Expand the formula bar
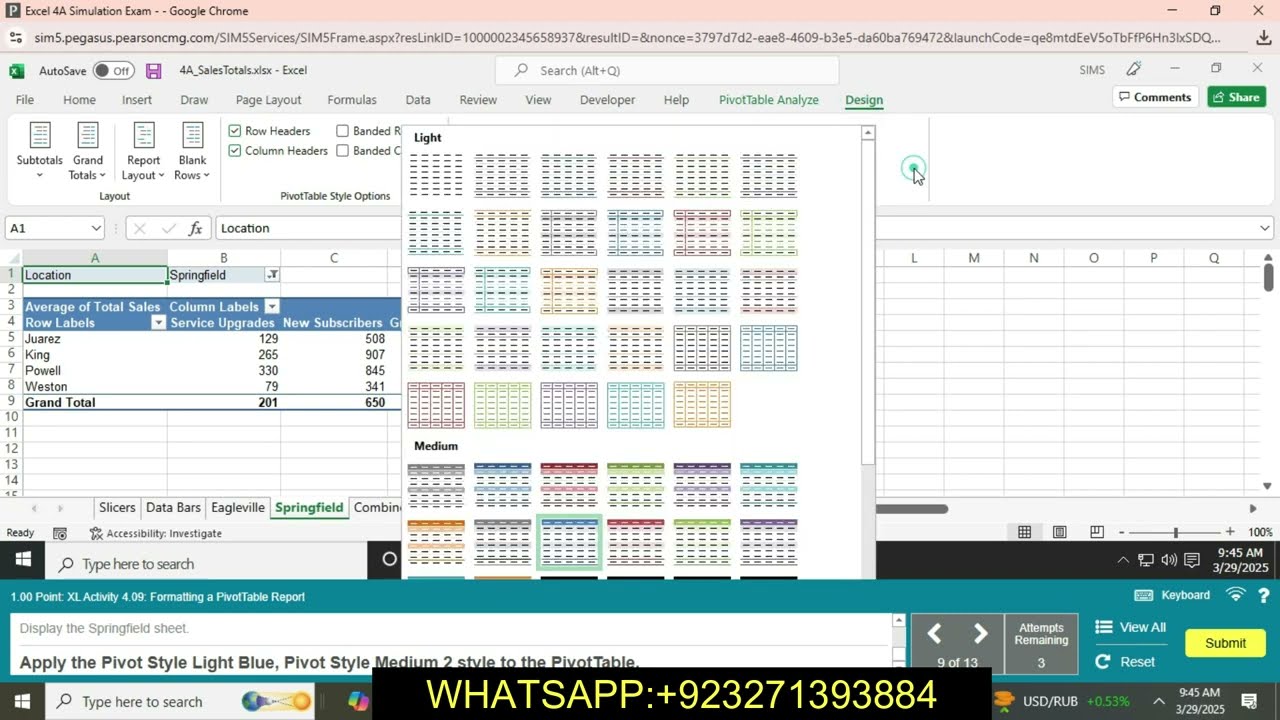This screenshot has height=720, width=1280. pyautogui.click(x=1265, y=229)
